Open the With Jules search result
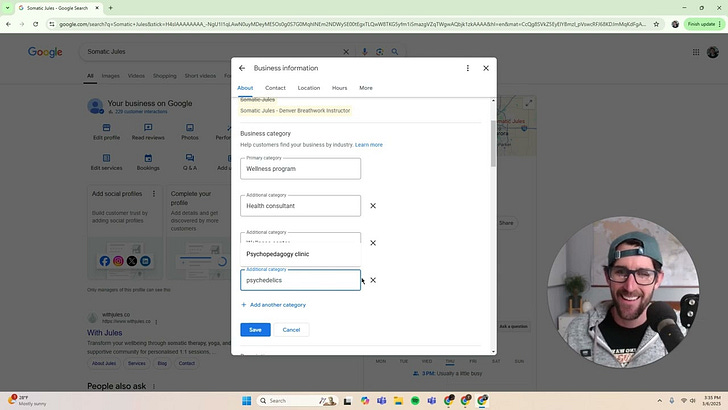The height and width of the screenshot is (410, 728). [x=104, y=333]
